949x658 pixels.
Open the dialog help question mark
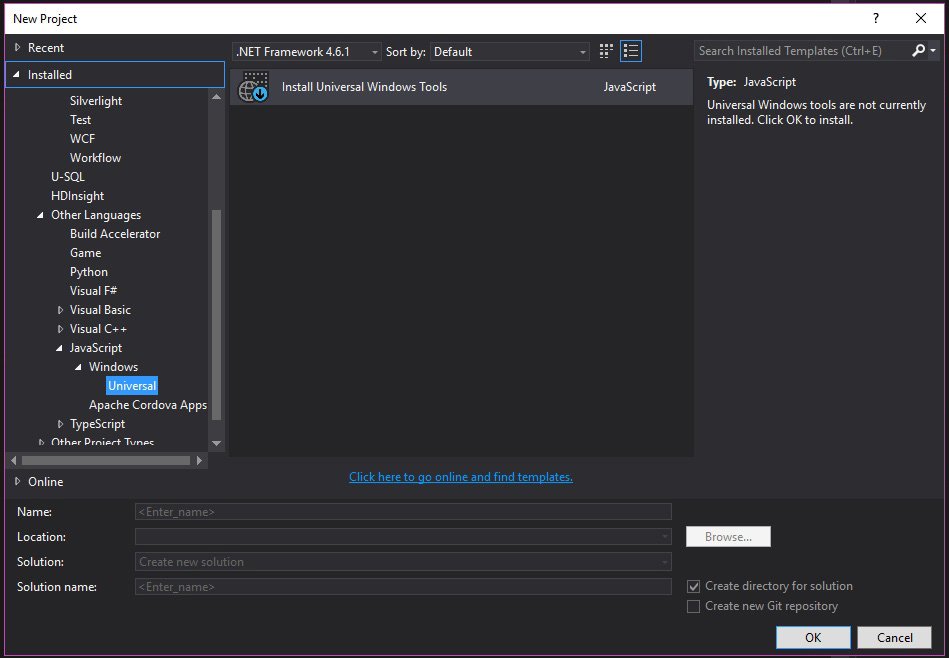(876, 19)
